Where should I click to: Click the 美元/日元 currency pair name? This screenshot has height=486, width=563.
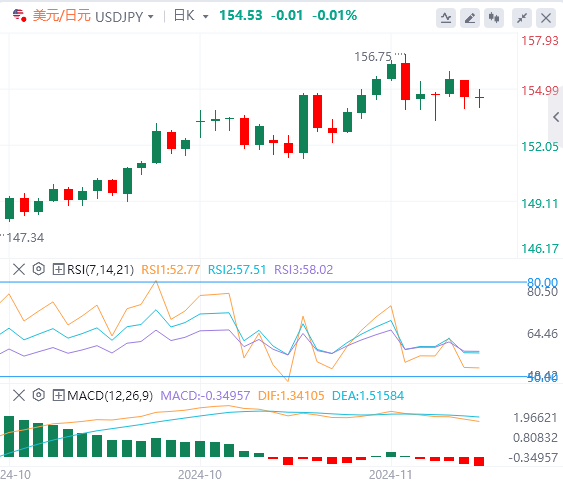click(x=62, y=16)
